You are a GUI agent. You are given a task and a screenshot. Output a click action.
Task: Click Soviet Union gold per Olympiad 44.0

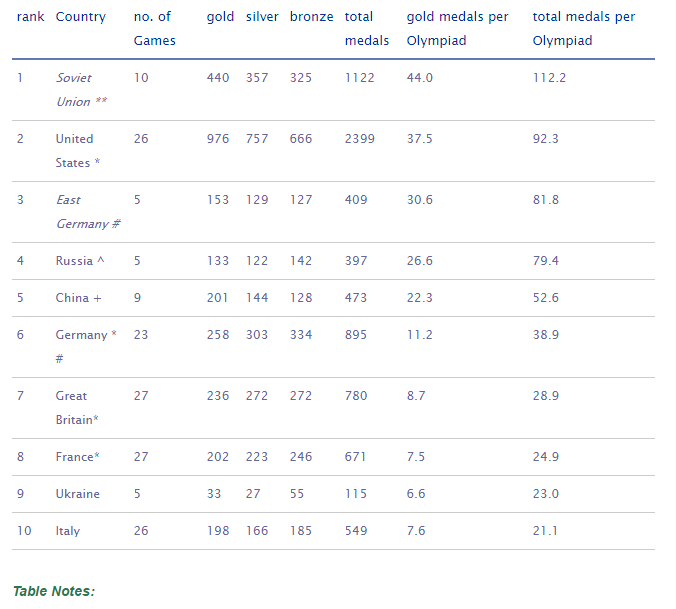[x=419, y=78]
